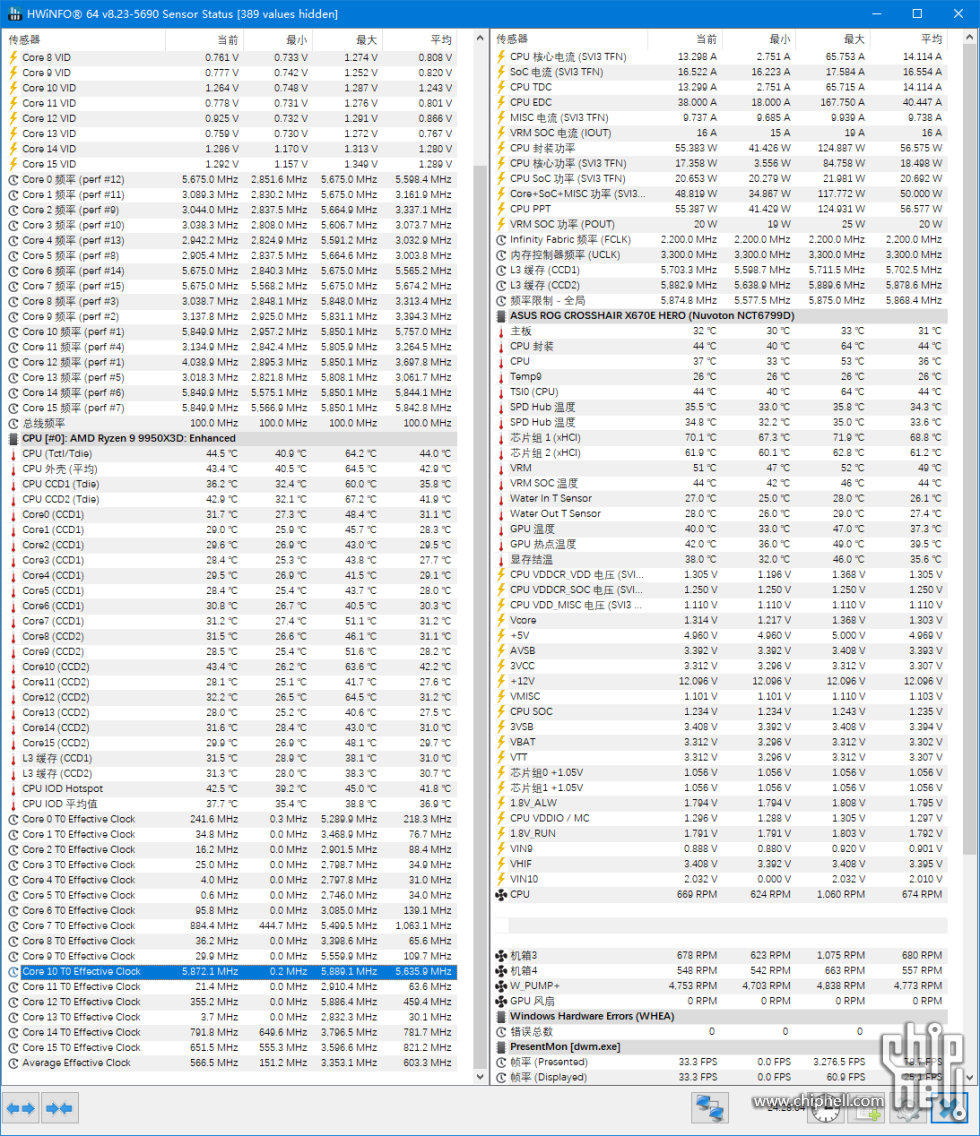Select the VRM SOC 温度 row
Screen dimensions: 980x1136
(x=719, y=483)
